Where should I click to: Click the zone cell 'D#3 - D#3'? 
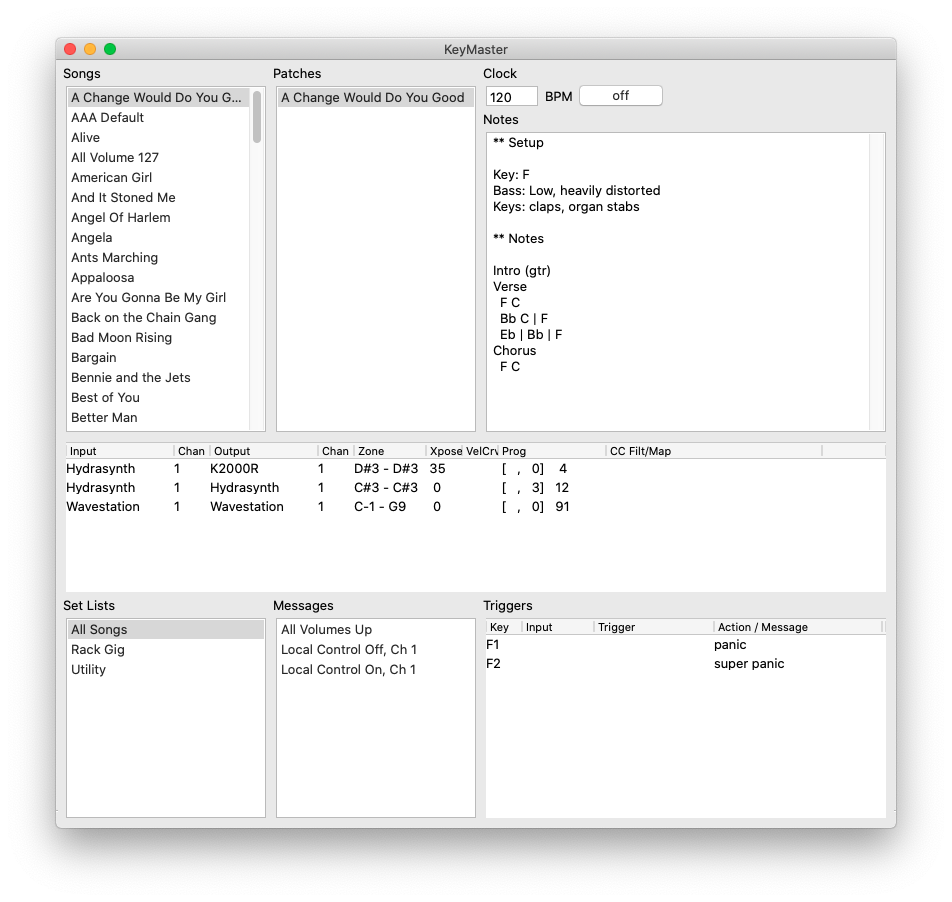coord(386,469)
